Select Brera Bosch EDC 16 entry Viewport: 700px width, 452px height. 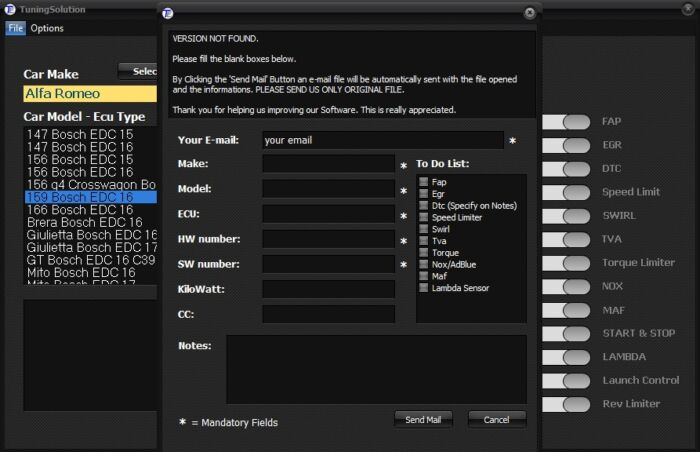[x=91, y=222]
